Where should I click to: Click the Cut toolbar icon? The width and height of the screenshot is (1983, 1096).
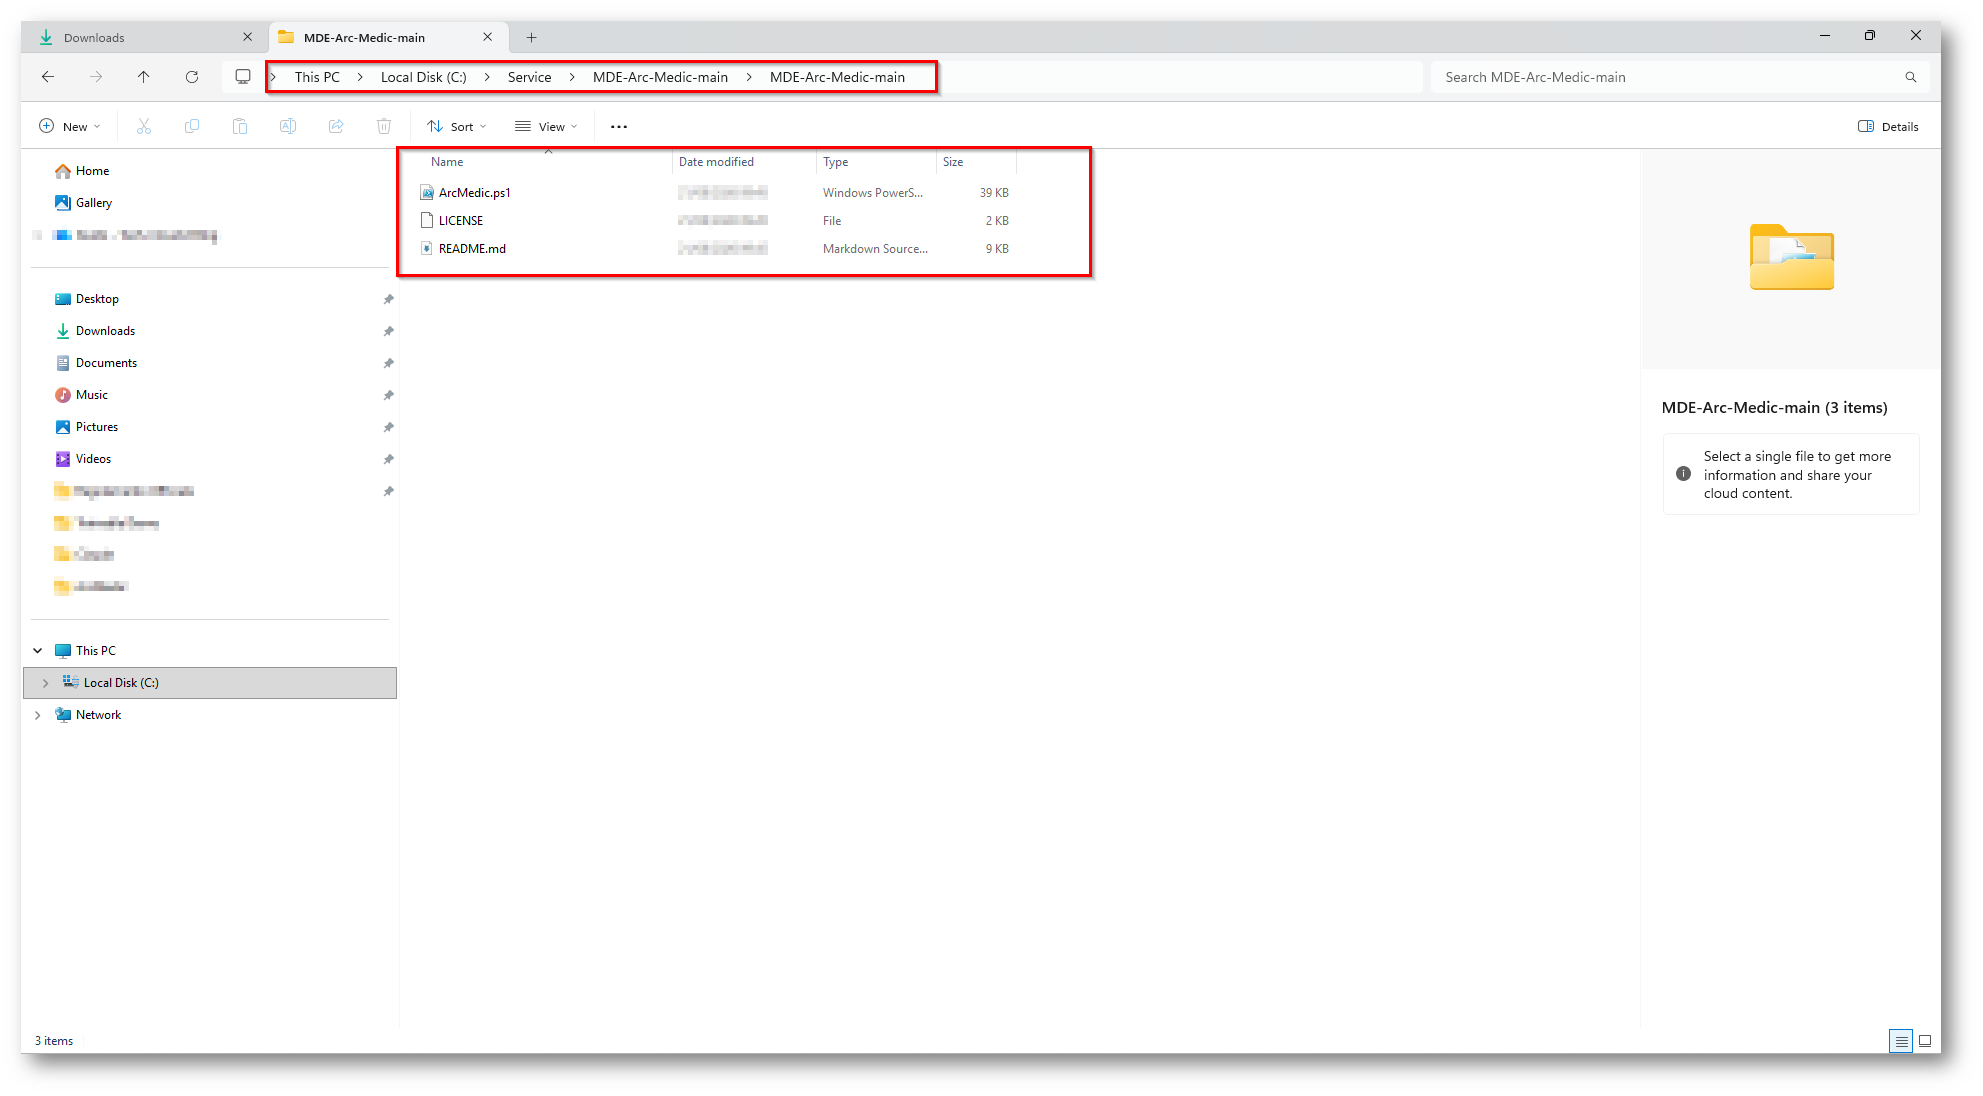coord(144,126)
